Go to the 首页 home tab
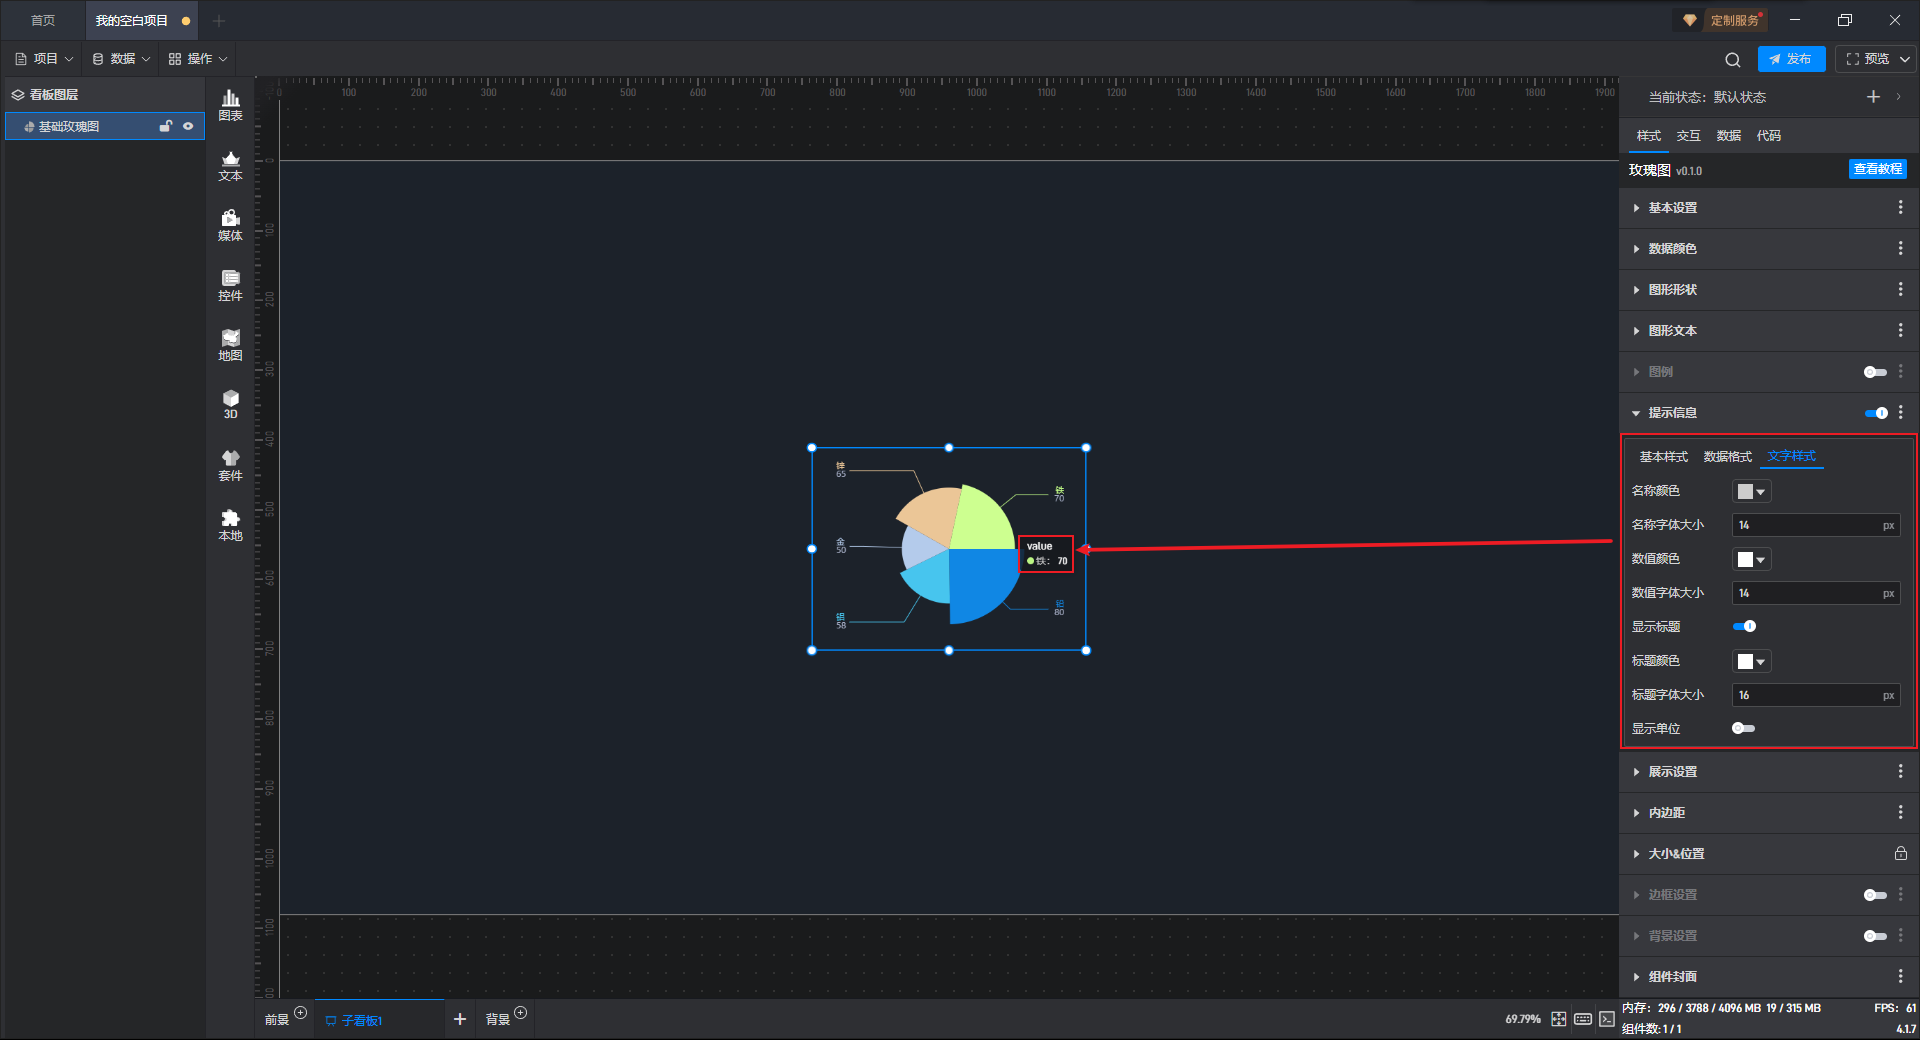 point(43,20)
